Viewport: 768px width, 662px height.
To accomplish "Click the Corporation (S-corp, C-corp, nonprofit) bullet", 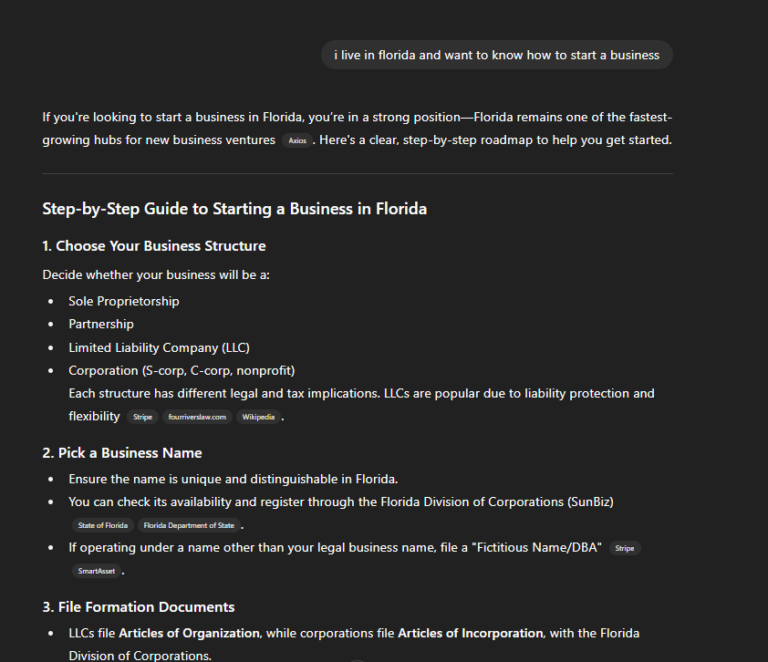I will point(182,371).
